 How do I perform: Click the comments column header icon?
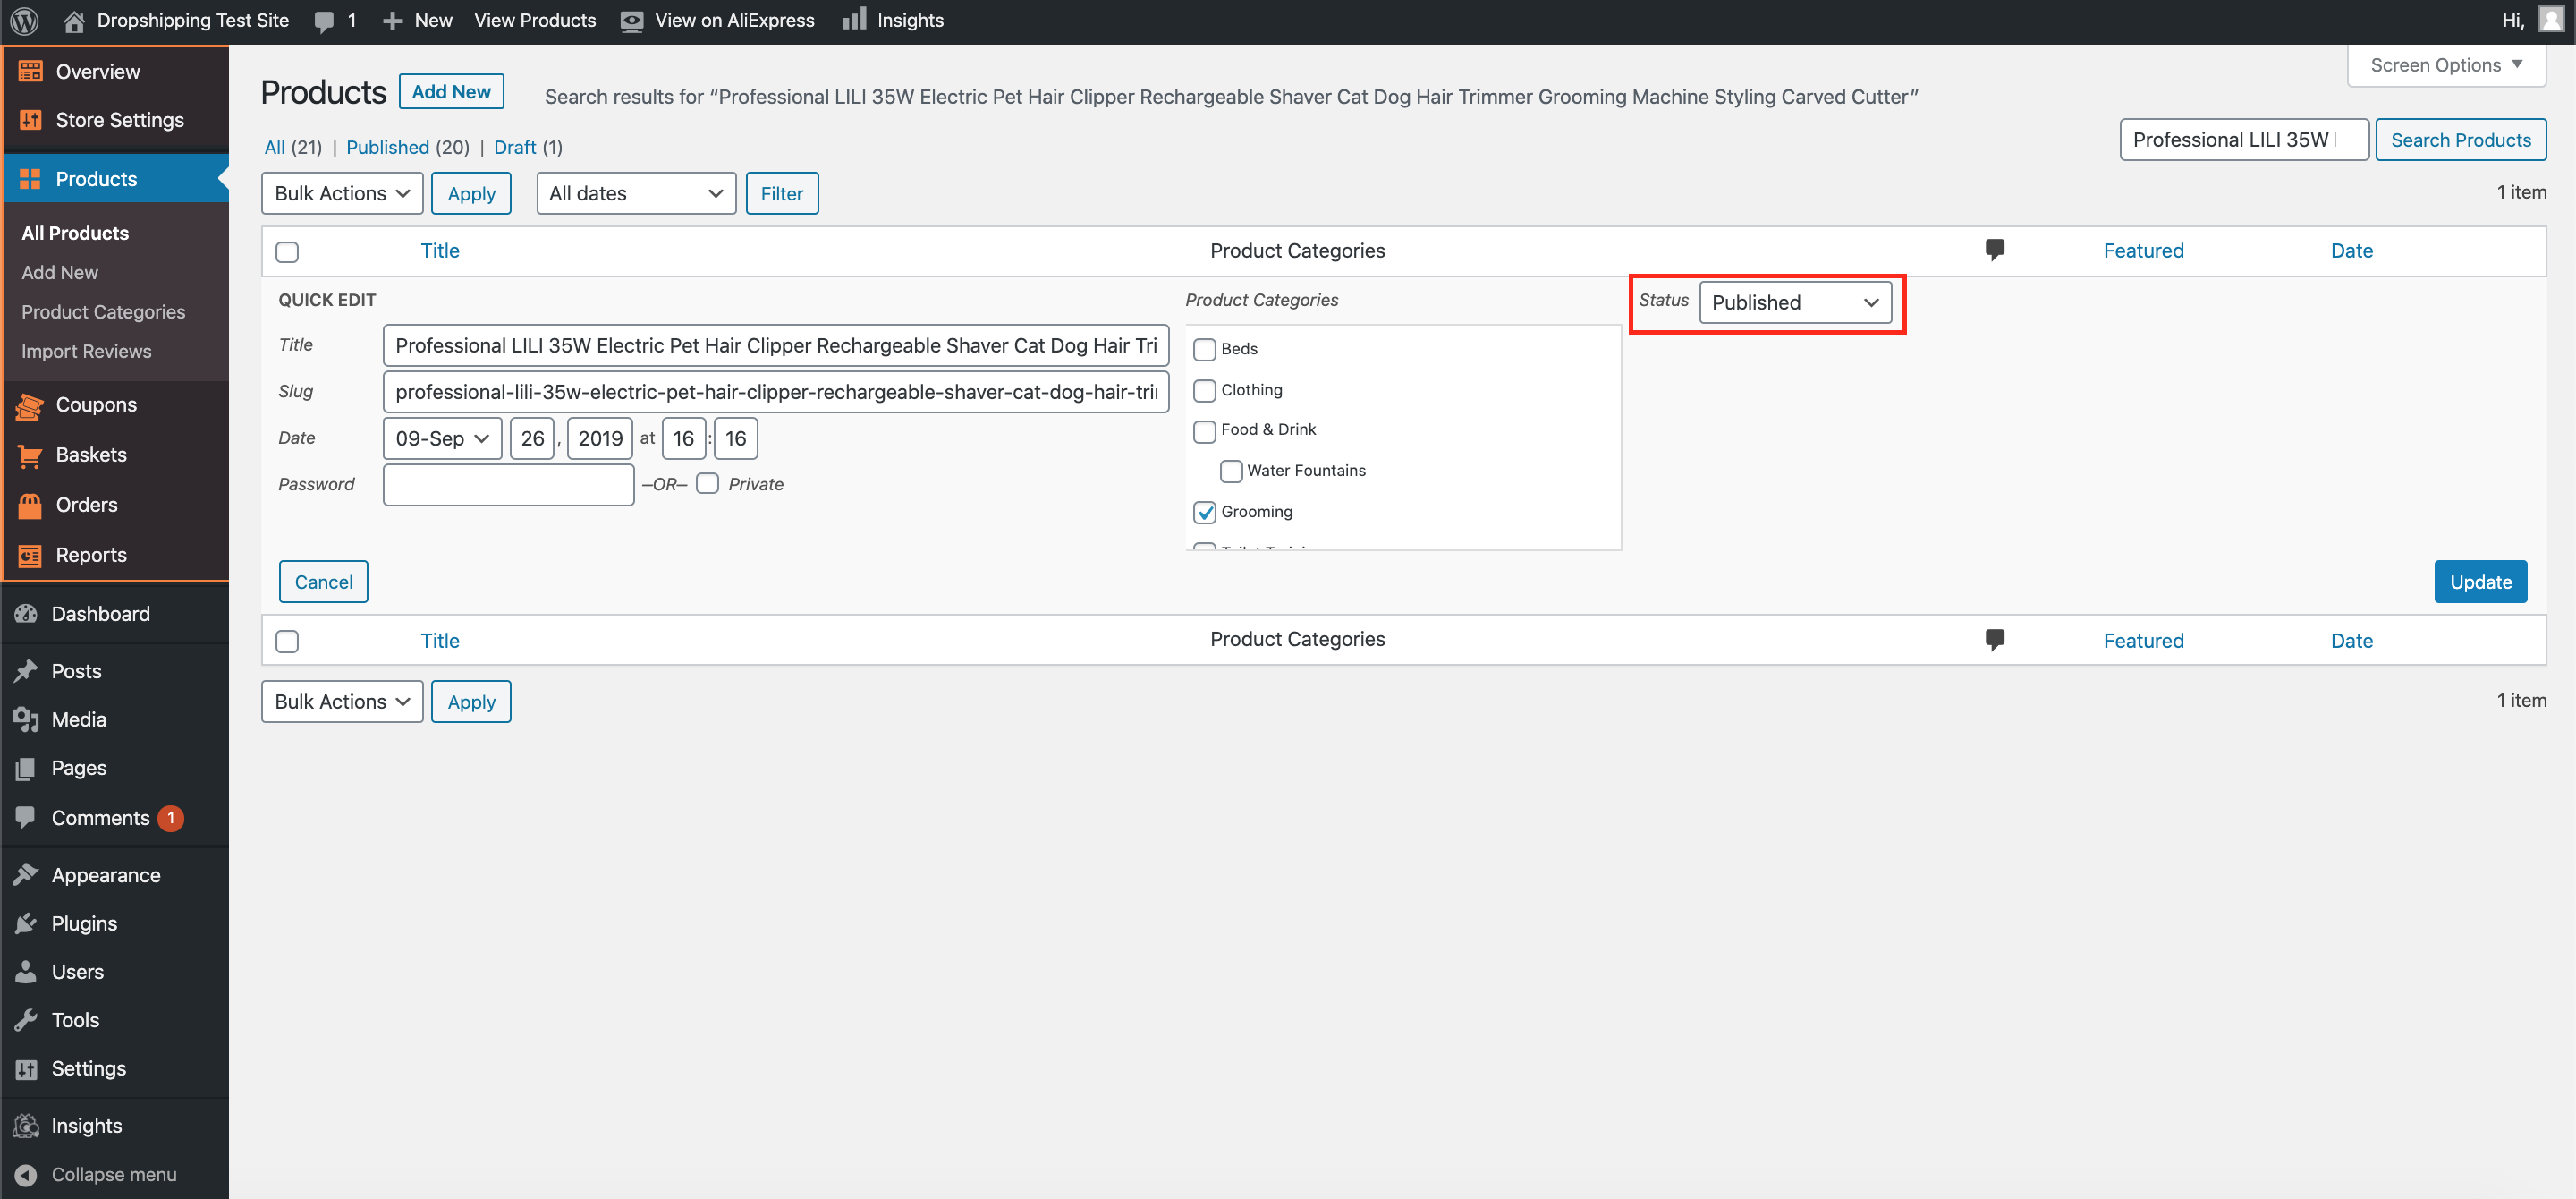1994,250
